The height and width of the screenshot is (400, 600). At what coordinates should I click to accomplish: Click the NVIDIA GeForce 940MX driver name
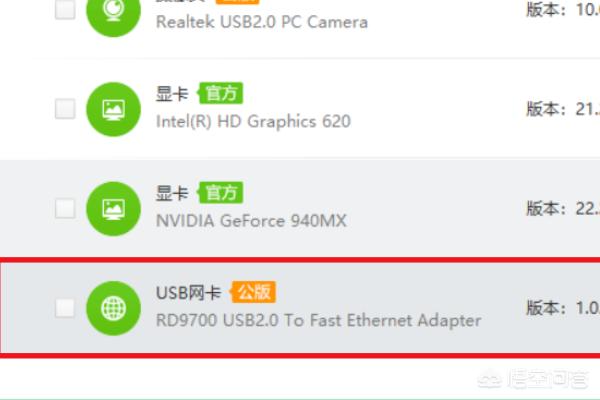pyautogui.click(x=251, y=221)
